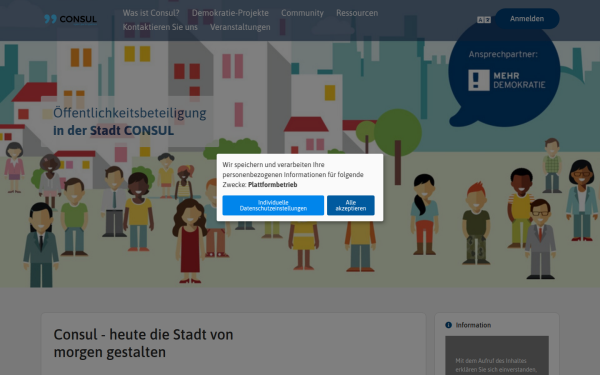Open the Veranstaltungen menu item
600x375 pixels.
[x=240, y=27]
